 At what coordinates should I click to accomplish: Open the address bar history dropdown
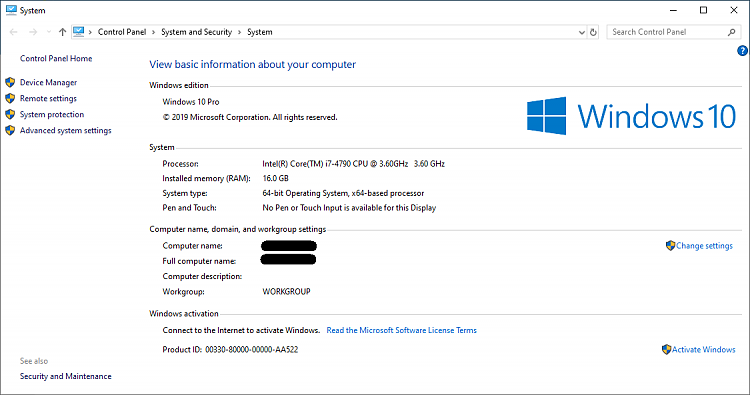tap(582, 32)
